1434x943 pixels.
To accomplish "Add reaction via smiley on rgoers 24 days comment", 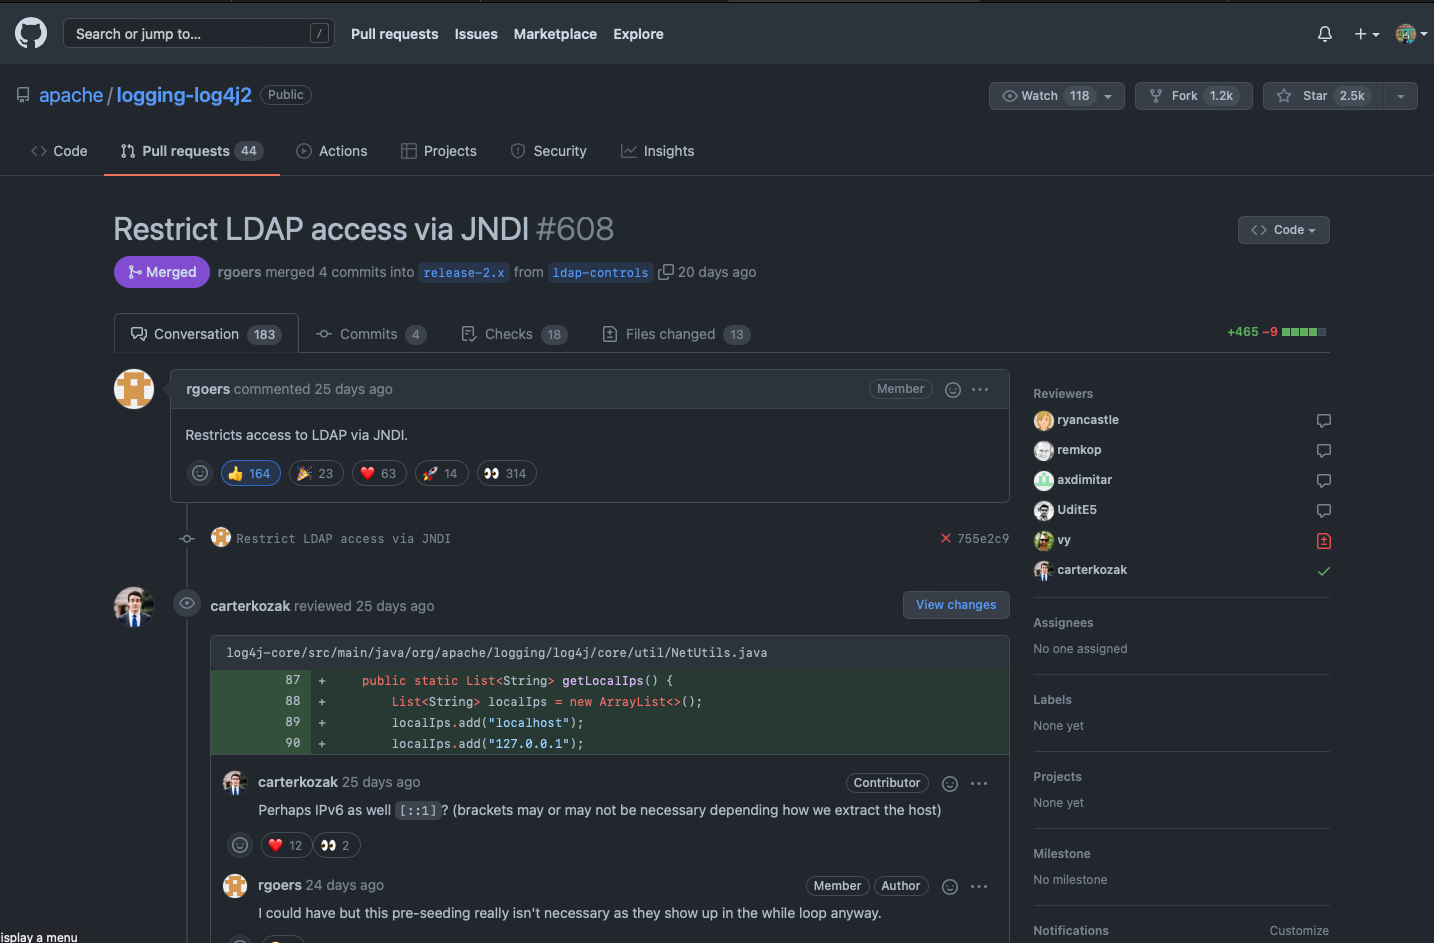I will 950,887.
